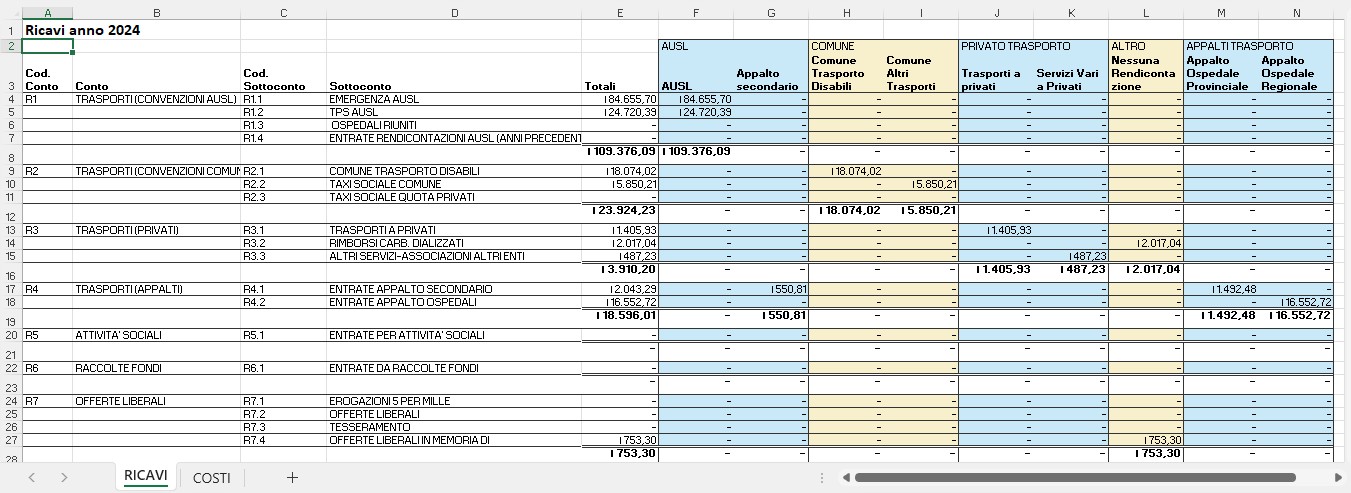1351x493 pixels.
Task: Select column E header
Action: pyautogui.click(x=620, y=12)
